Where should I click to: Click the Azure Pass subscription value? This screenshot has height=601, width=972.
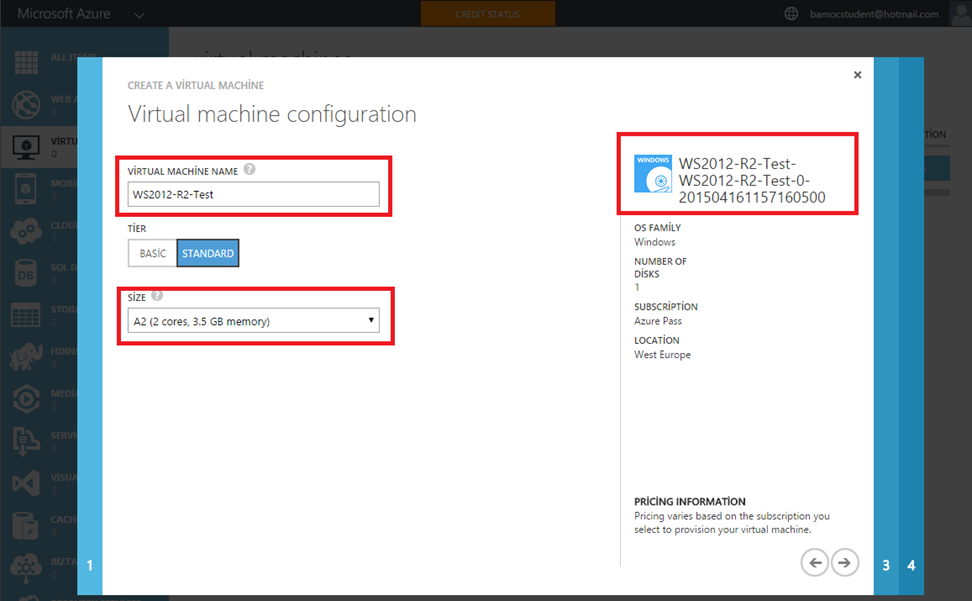658,321
